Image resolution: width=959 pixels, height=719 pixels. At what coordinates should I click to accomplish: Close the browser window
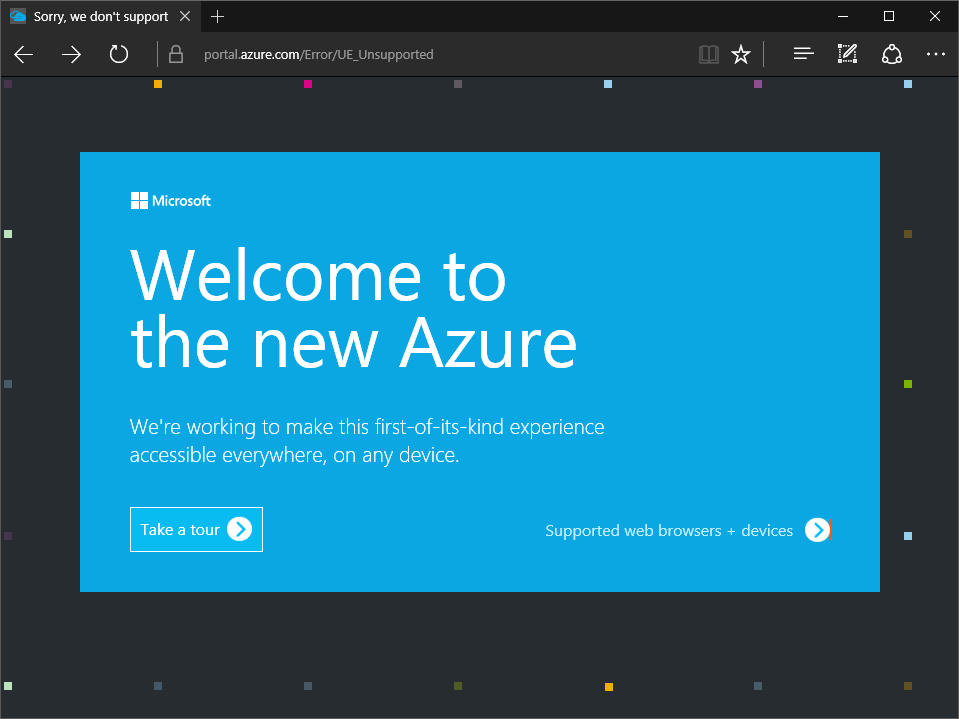[x=935, y=17]
